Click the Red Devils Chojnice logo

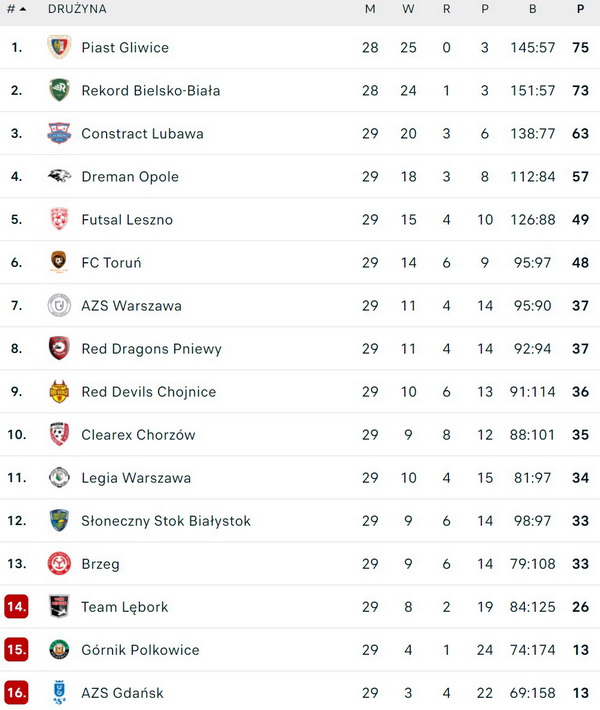(x=59, y=391)
